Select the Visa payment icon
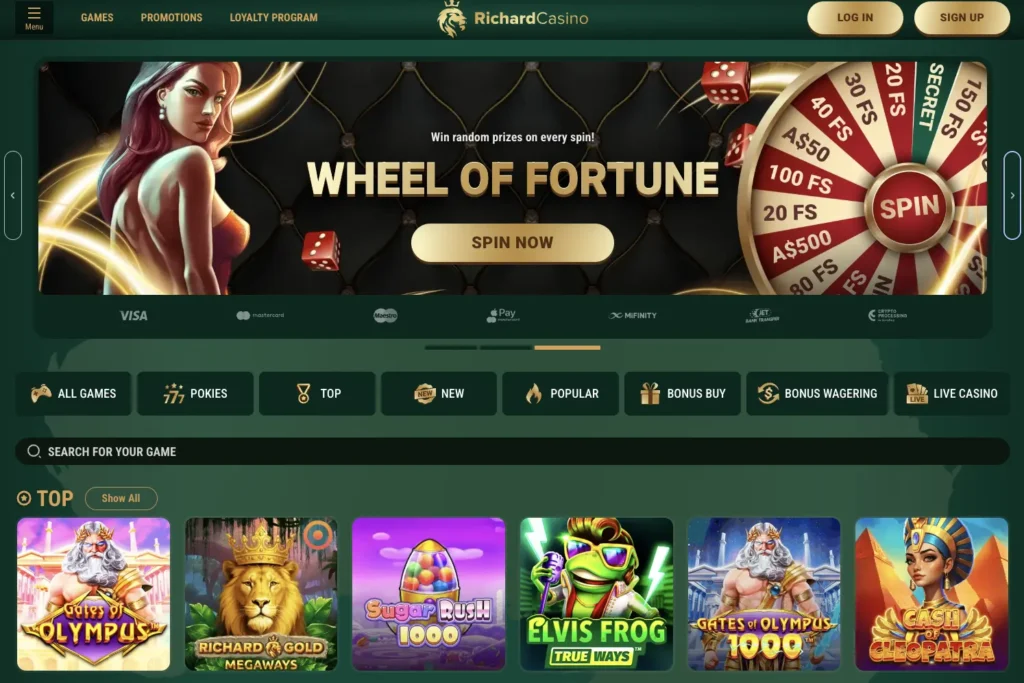The image size is (1024, 683). point(133,315)
